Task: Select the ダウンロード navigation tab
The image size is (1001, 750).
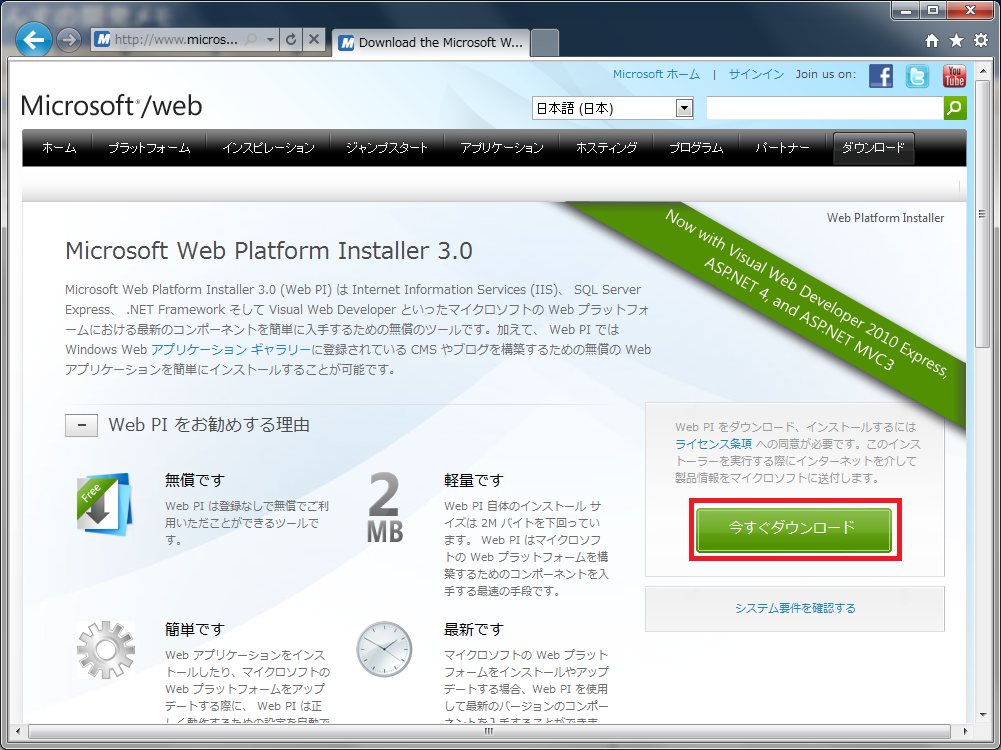Action: point(873,147)
